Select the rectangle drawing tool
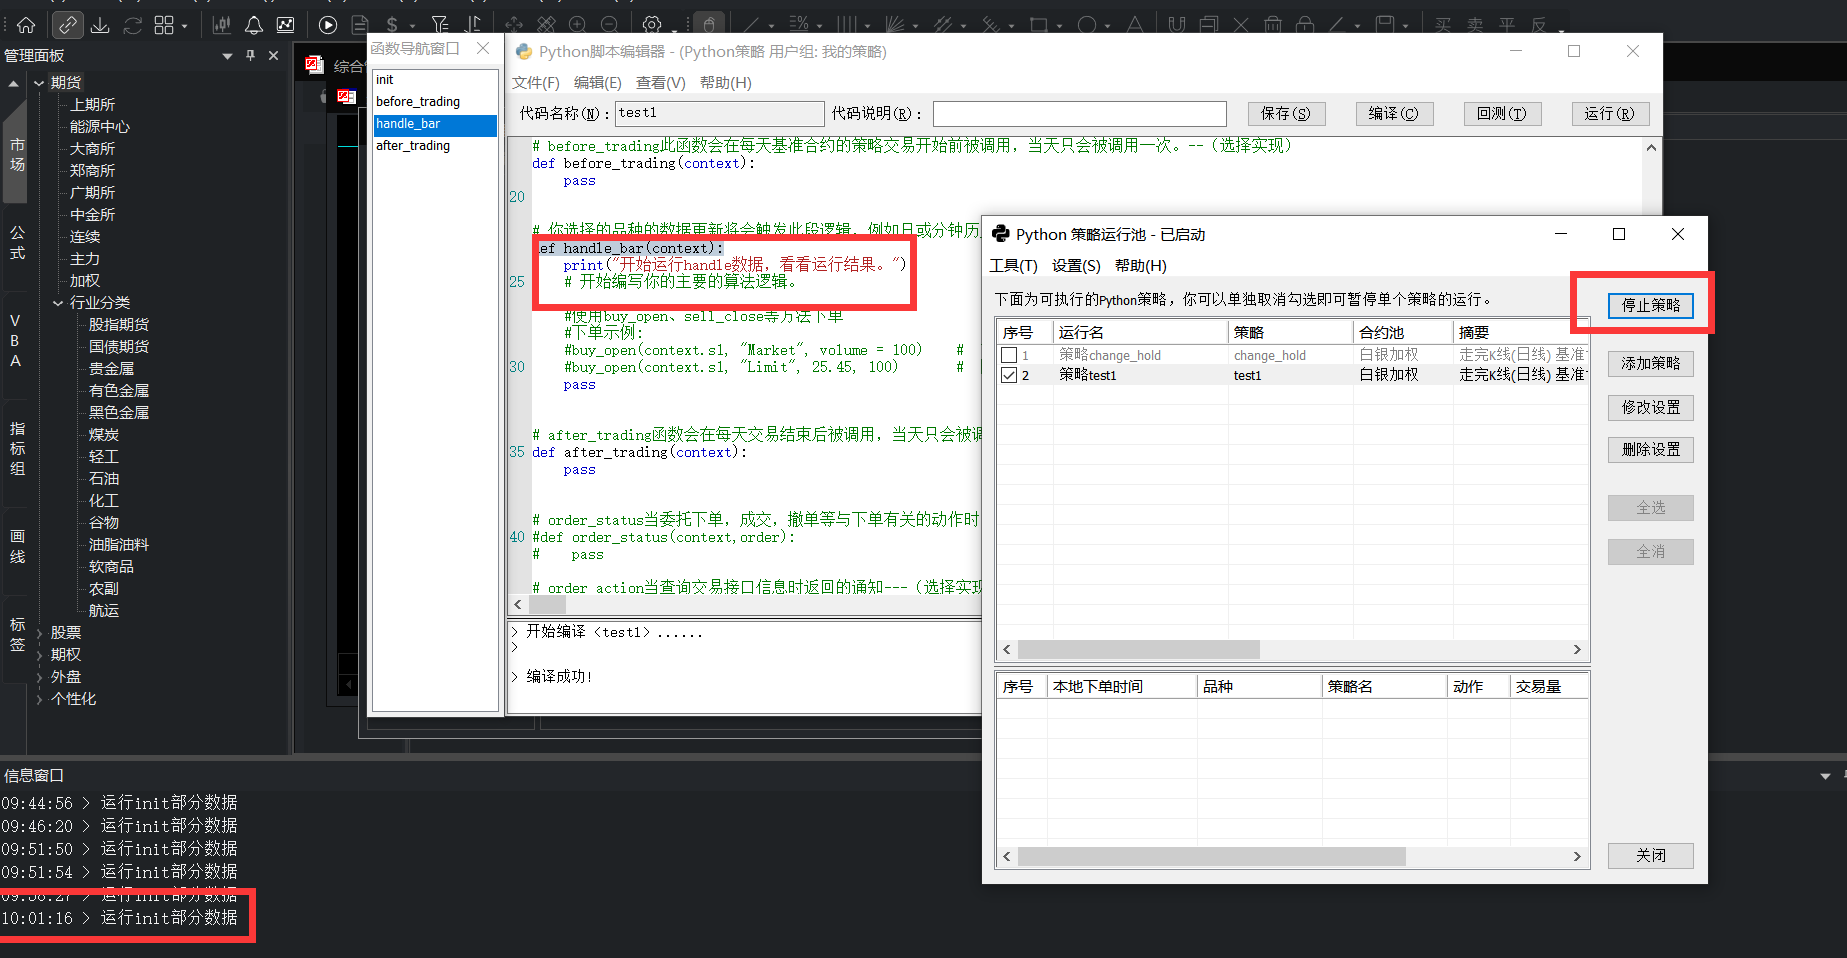The width and height of the screenshot is (1847, 958). click(x=1039, y=25)
